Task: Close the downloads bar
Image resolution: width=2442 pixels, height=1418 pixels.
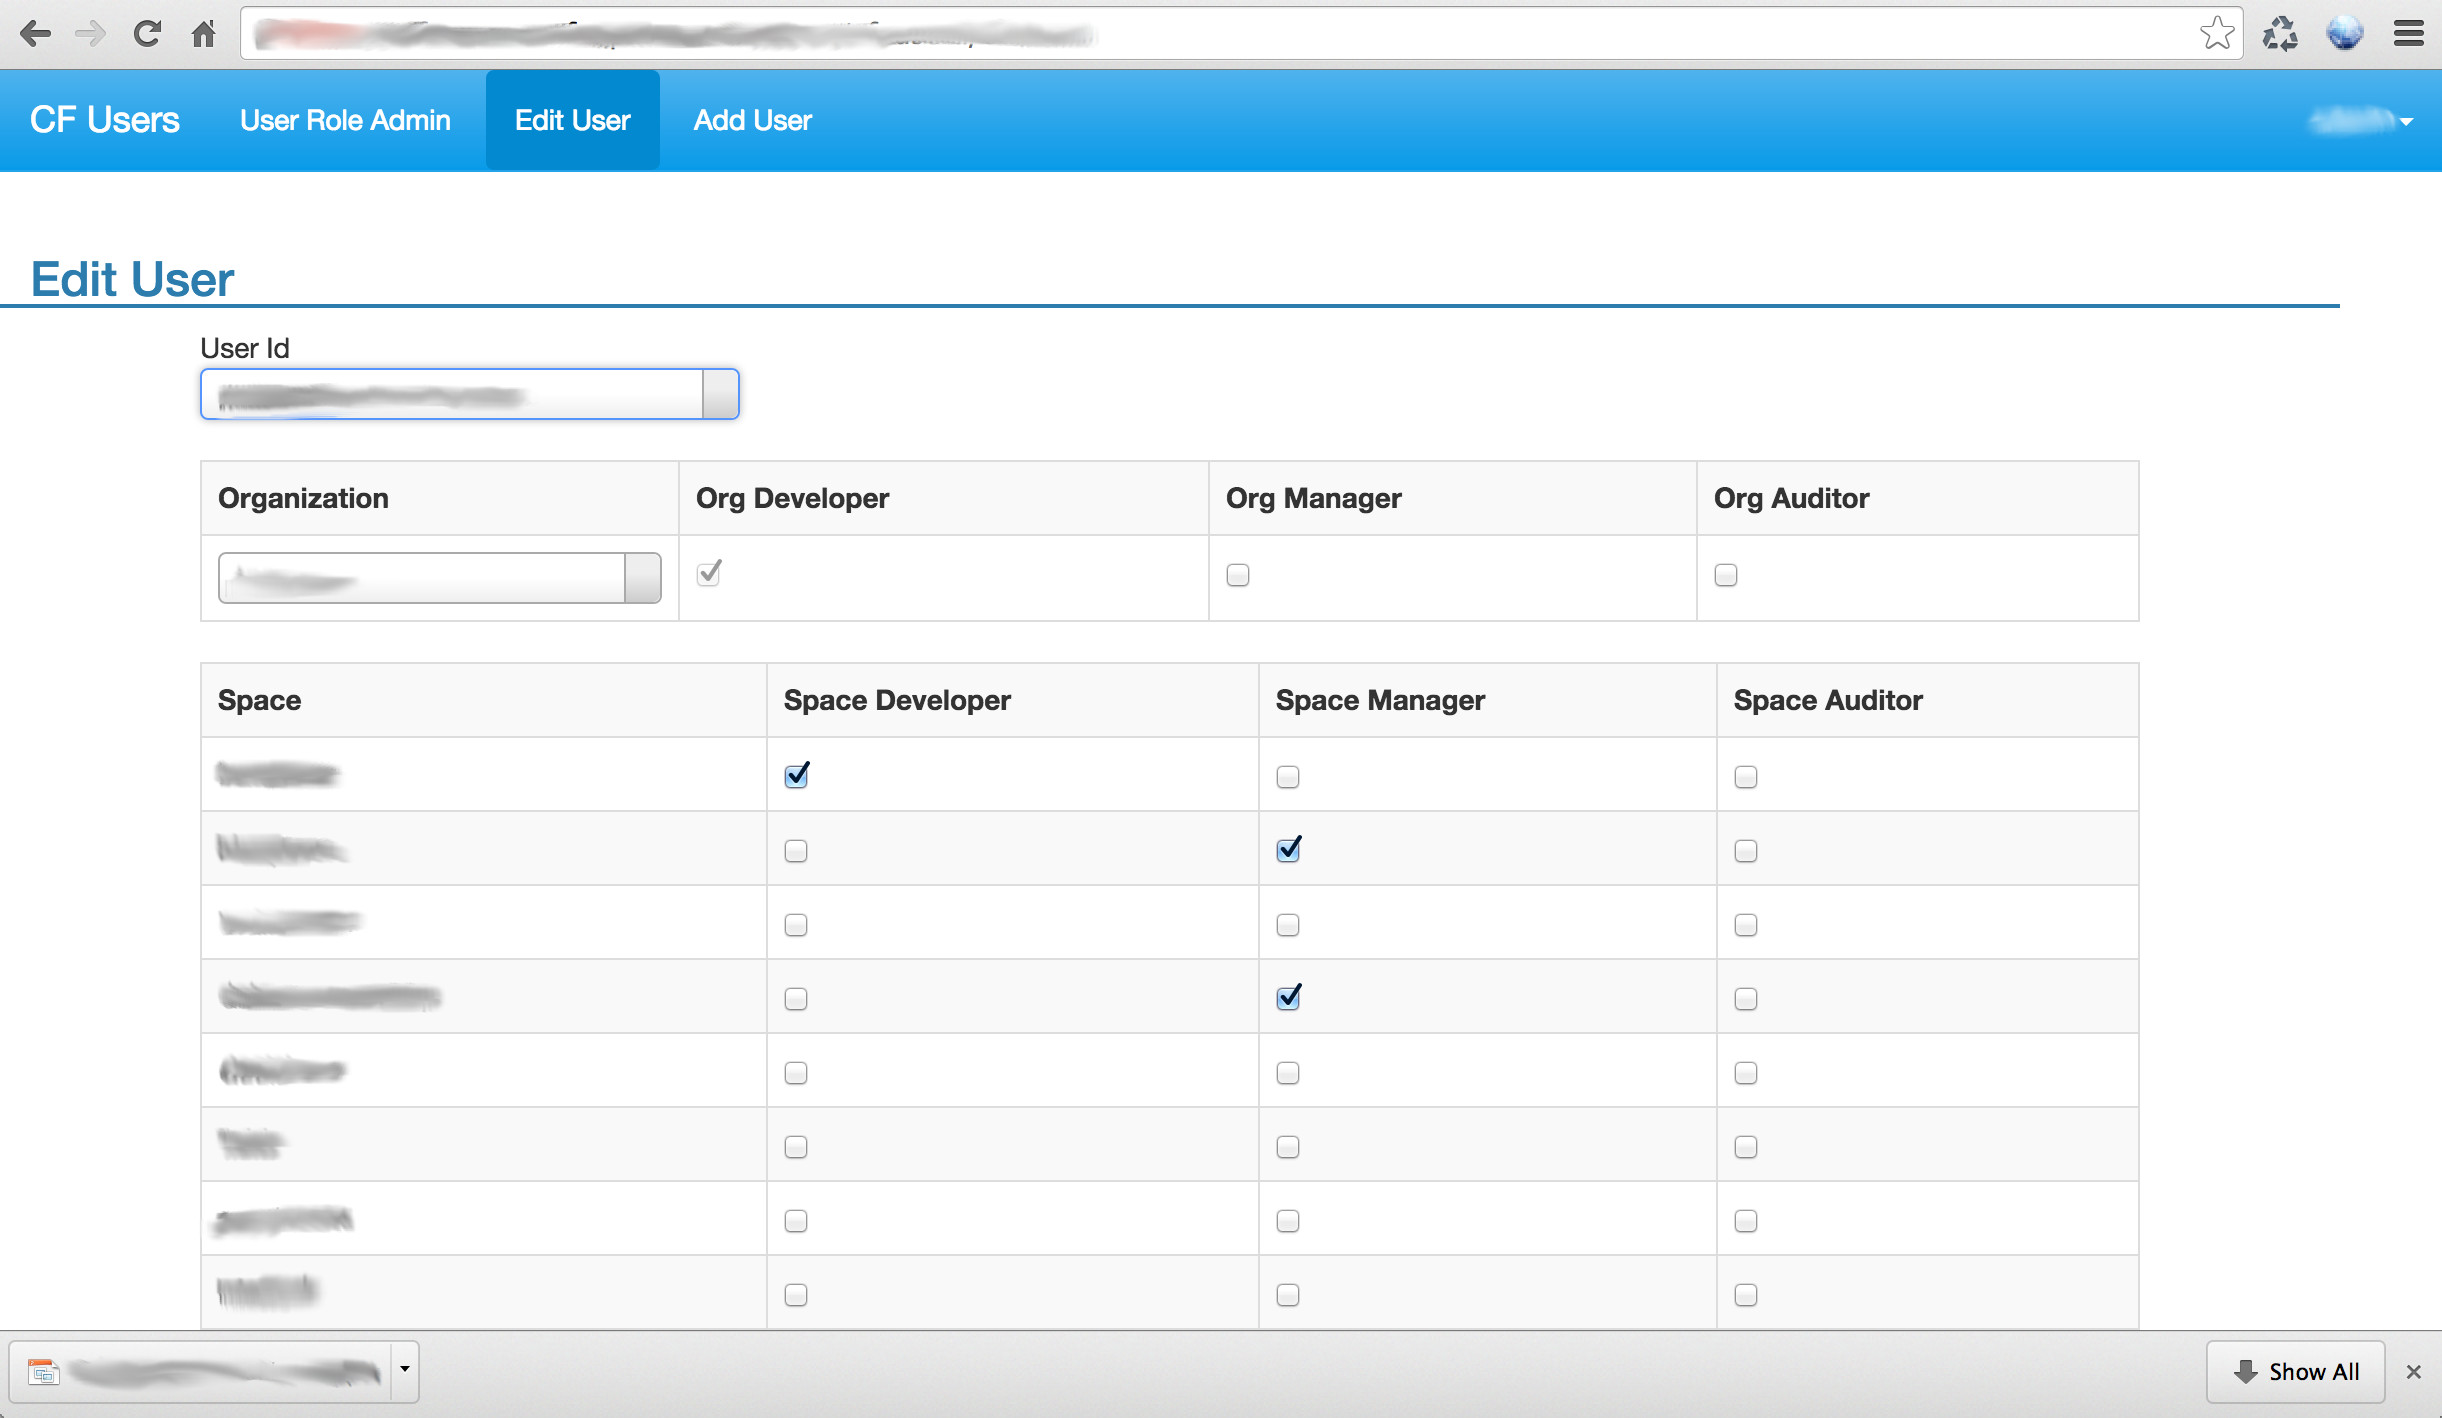Action: click(2414, 1372)
